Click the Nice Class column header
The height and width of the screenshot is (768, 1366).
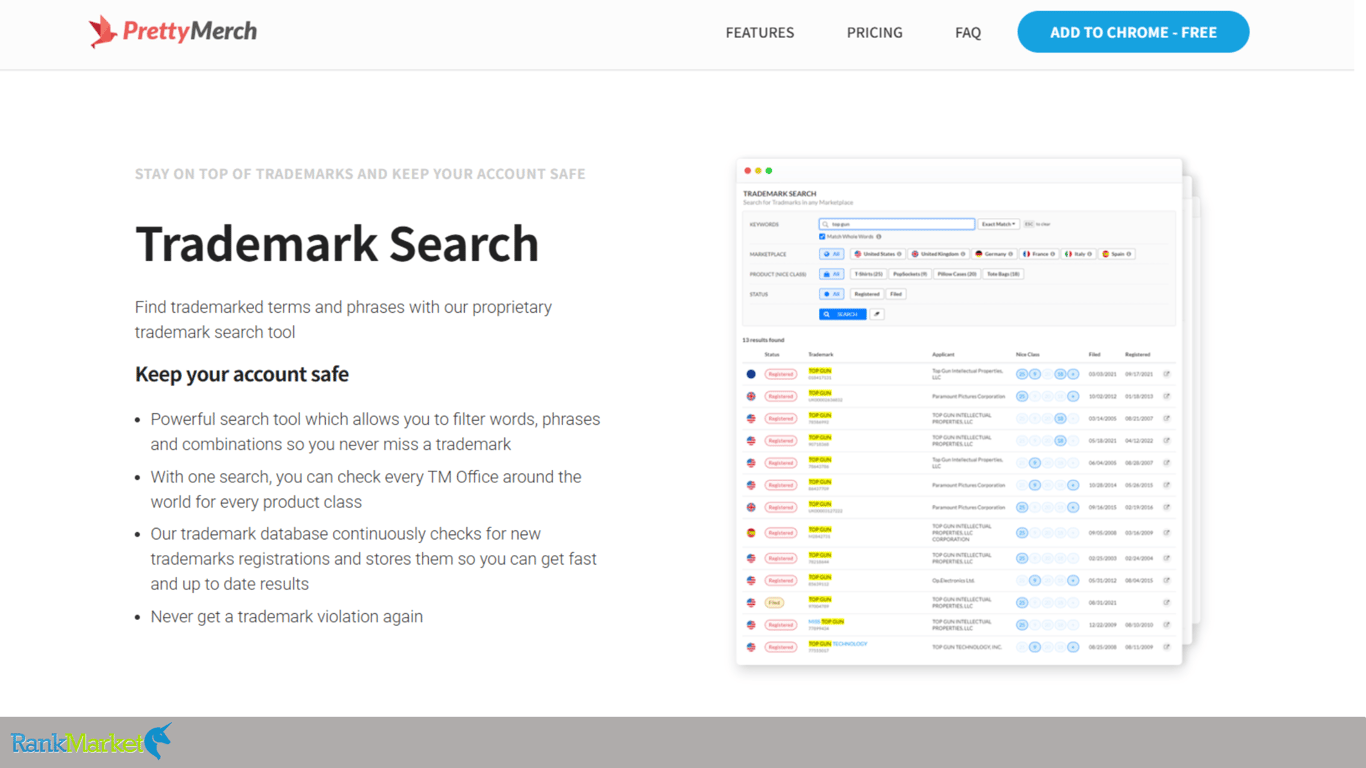coord(1027,354)
